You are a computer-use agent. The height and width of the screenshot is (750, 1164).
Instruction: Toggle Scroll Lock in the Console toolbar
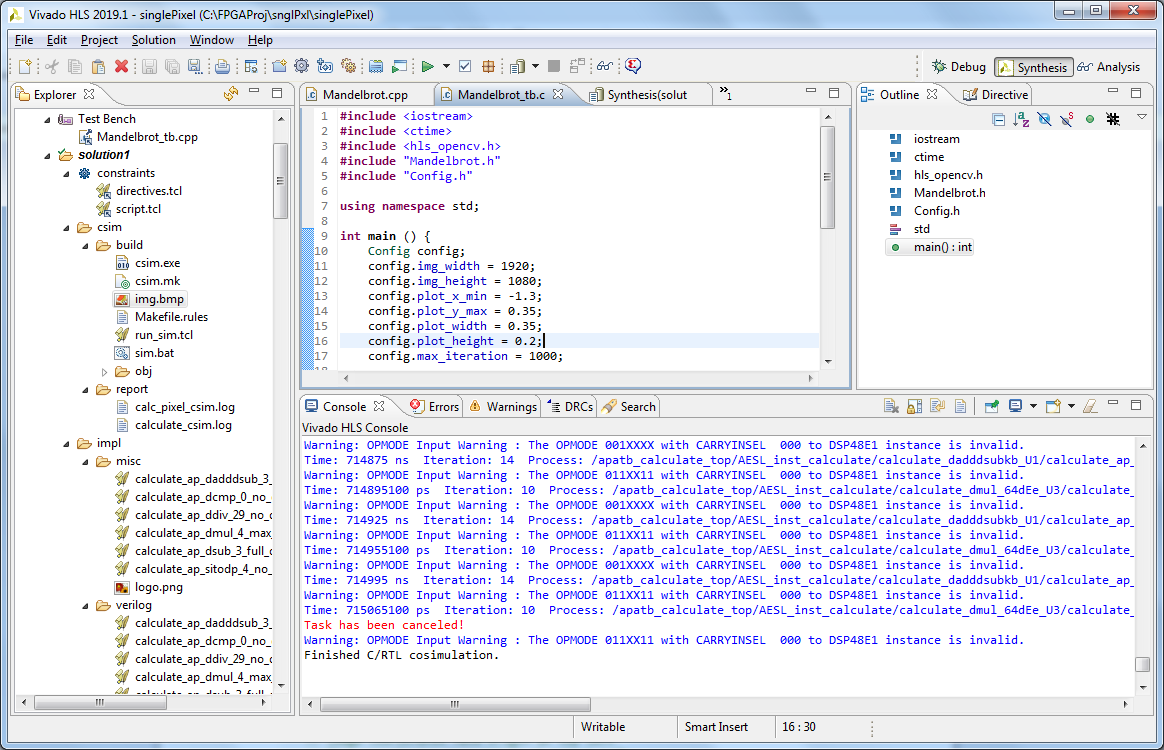click(914, 406)
